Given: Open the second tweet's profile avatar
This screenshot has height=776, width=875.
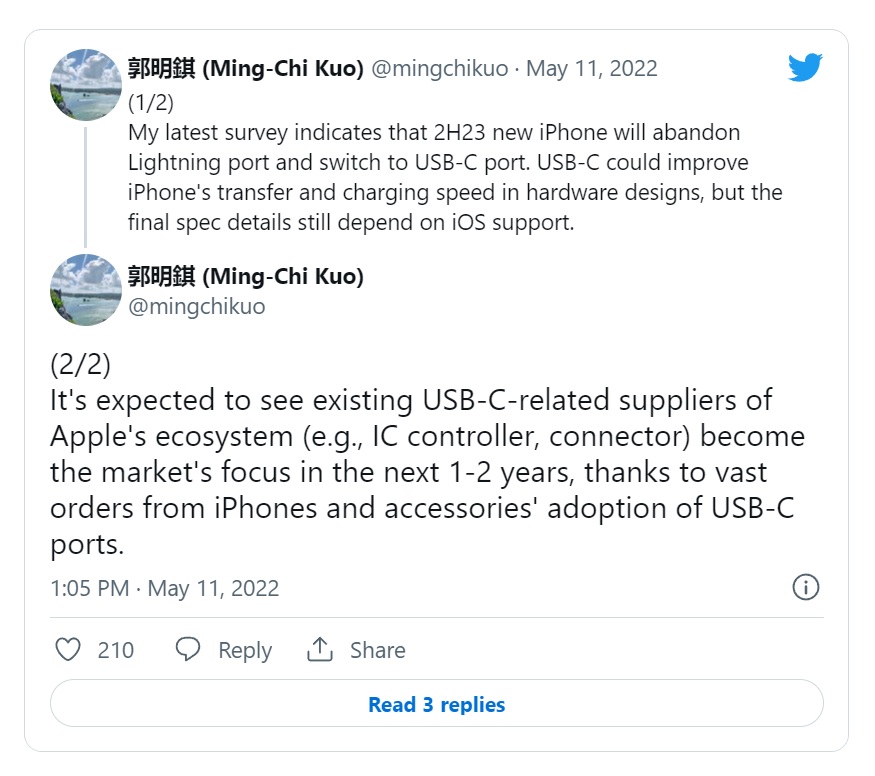Looking at the screenshot, I should [x=86, y=290].
